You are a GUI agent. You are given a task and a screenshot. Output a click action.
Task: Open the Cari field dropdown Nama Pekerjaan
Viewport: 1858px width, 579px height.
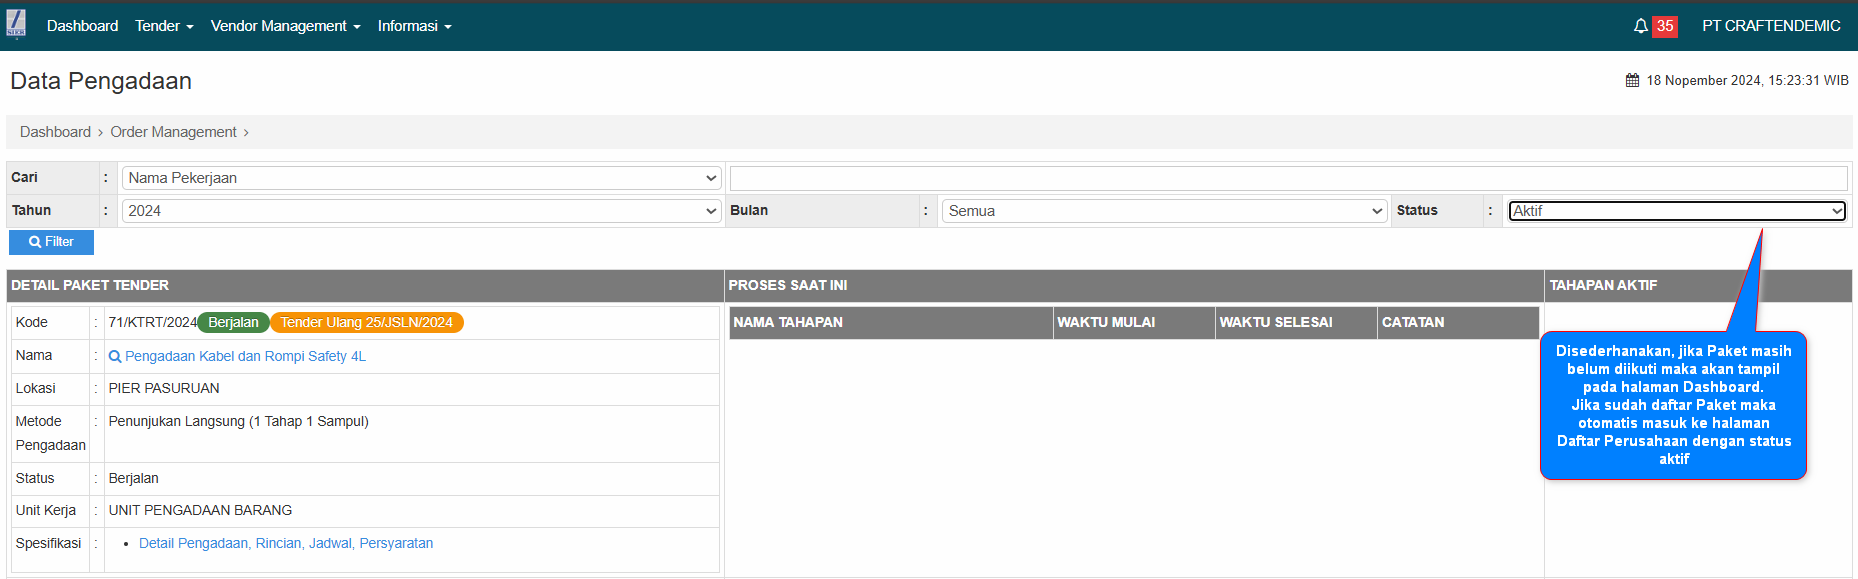[421, 178]
